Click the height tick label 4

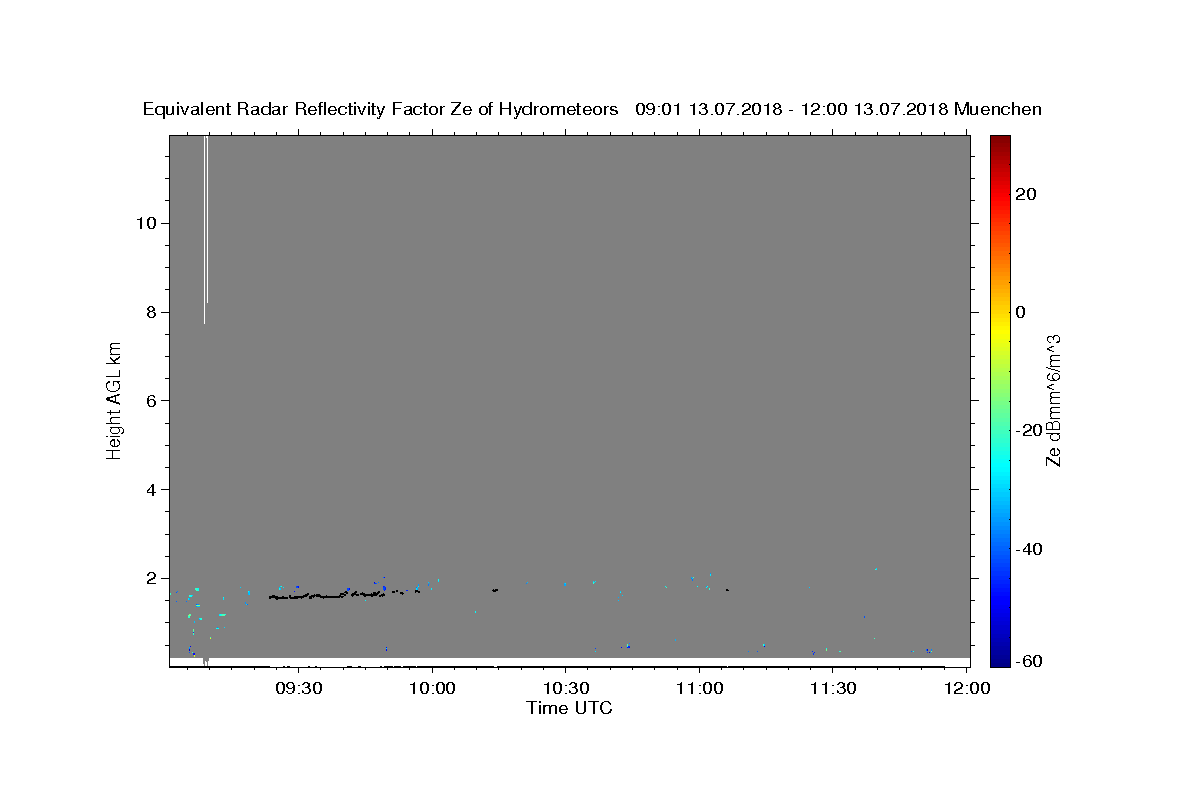pyautogui.click(x=150, y=490)
